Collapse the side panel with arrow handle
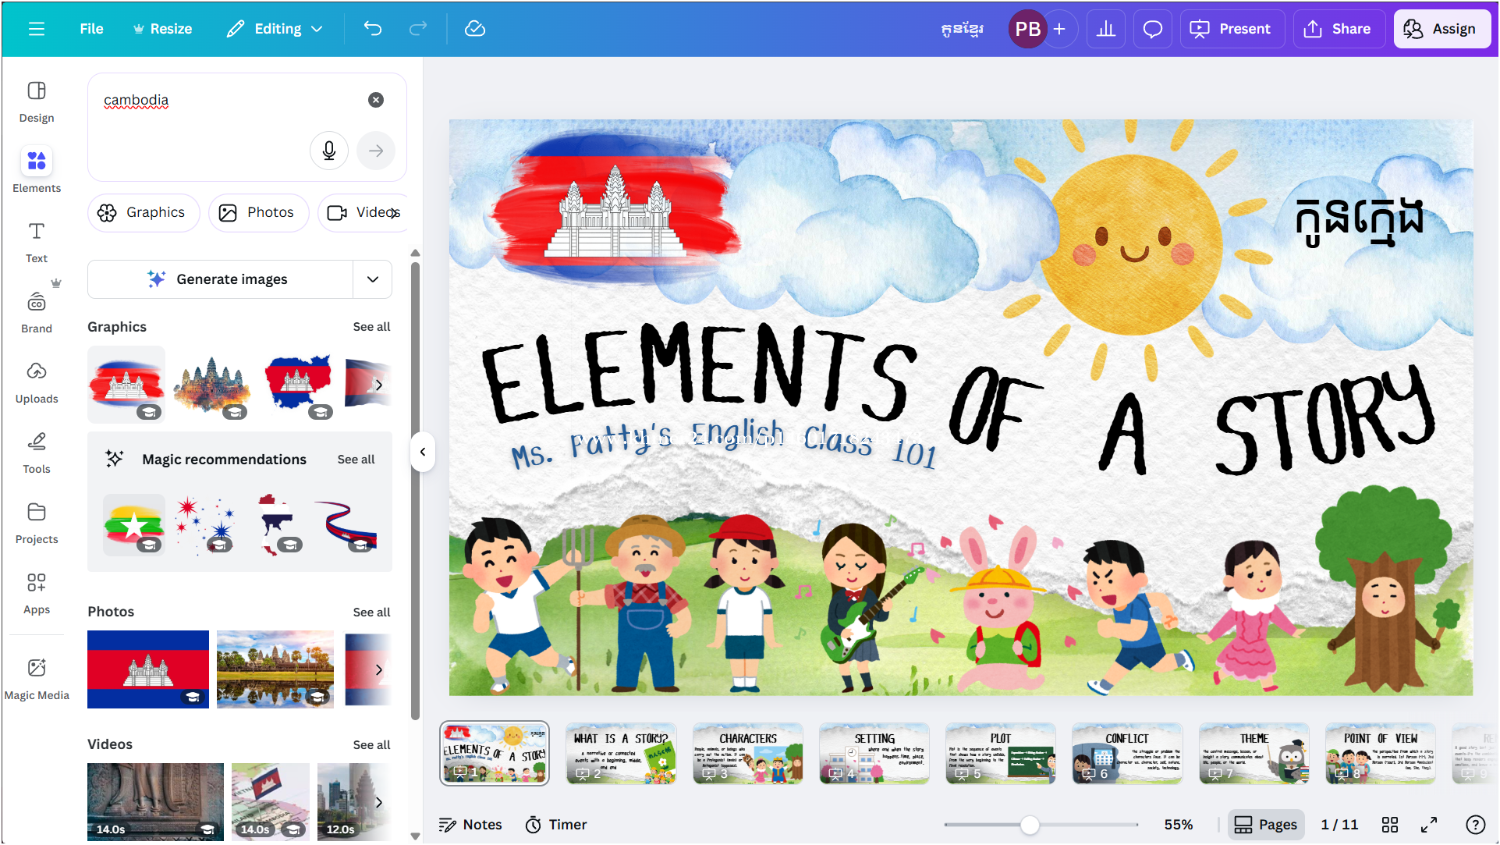 423,452
